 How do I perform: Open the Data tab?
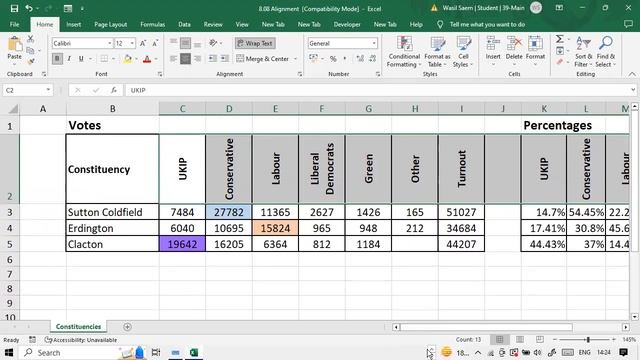(x=184, y=24)
